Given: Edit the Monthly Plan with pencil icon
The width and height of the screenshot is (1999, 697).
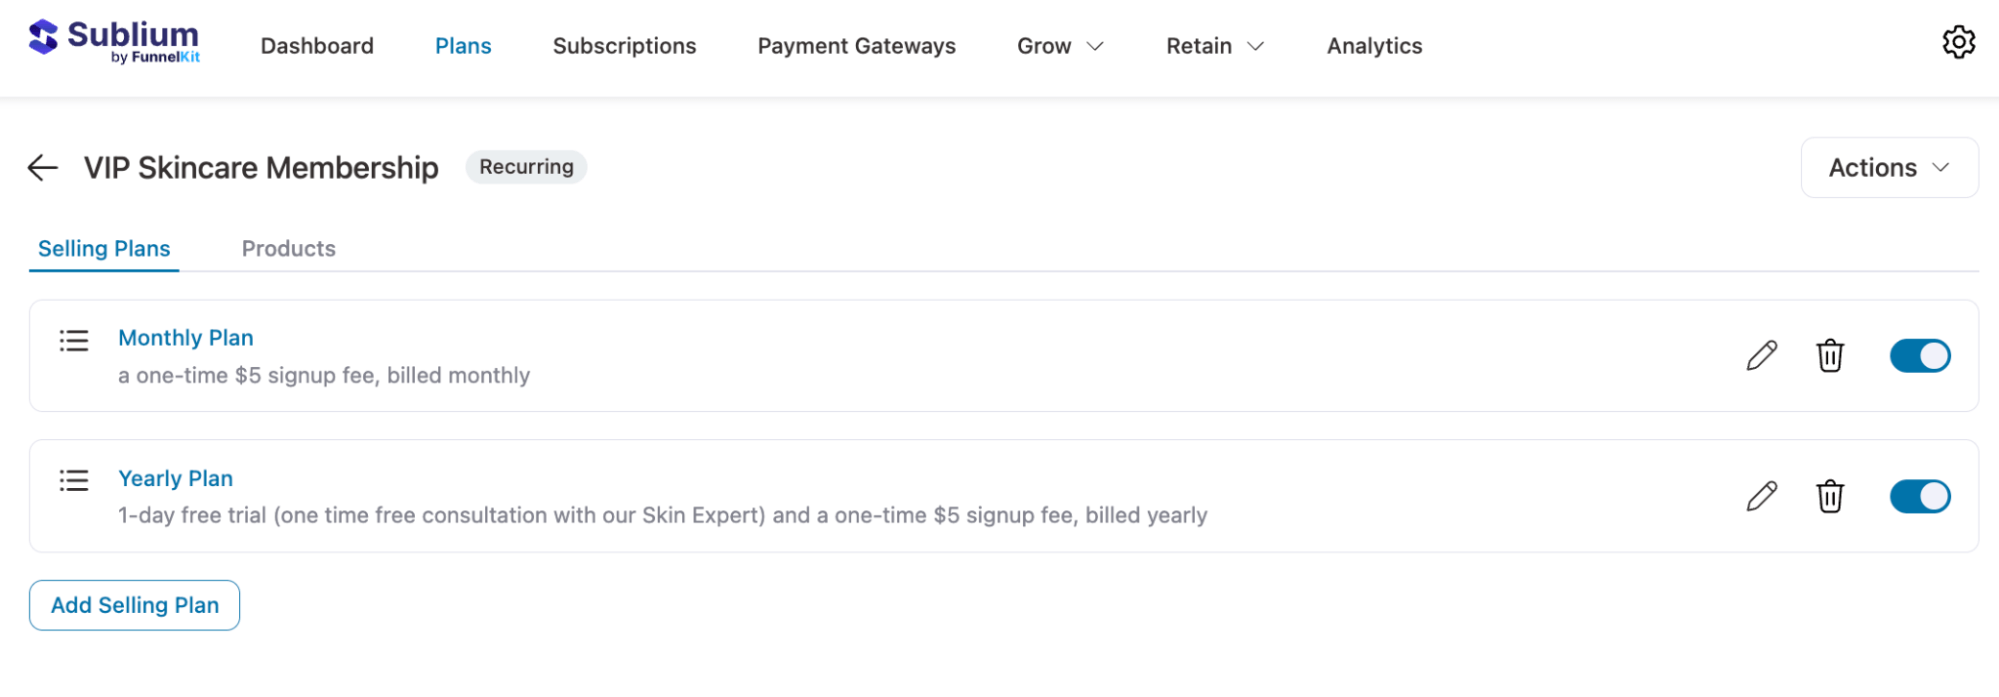Looking at the screenshot, I should (x=1762, y=355).
